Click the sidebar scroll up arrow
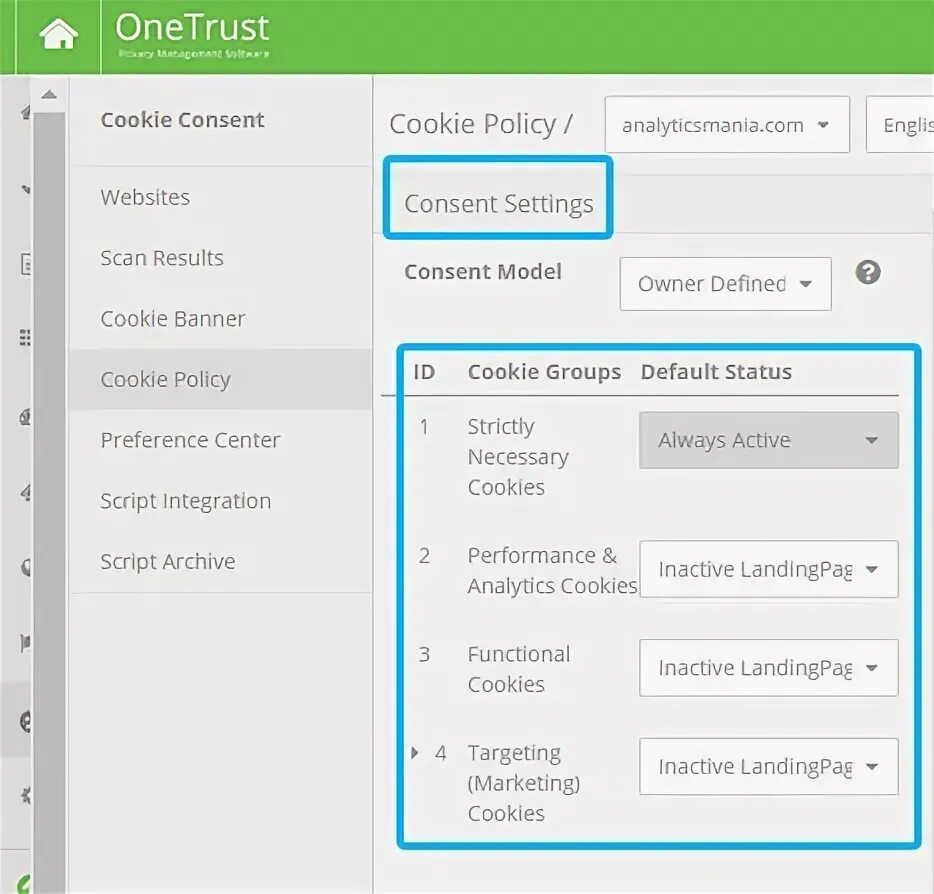 (x=49, y=95)
